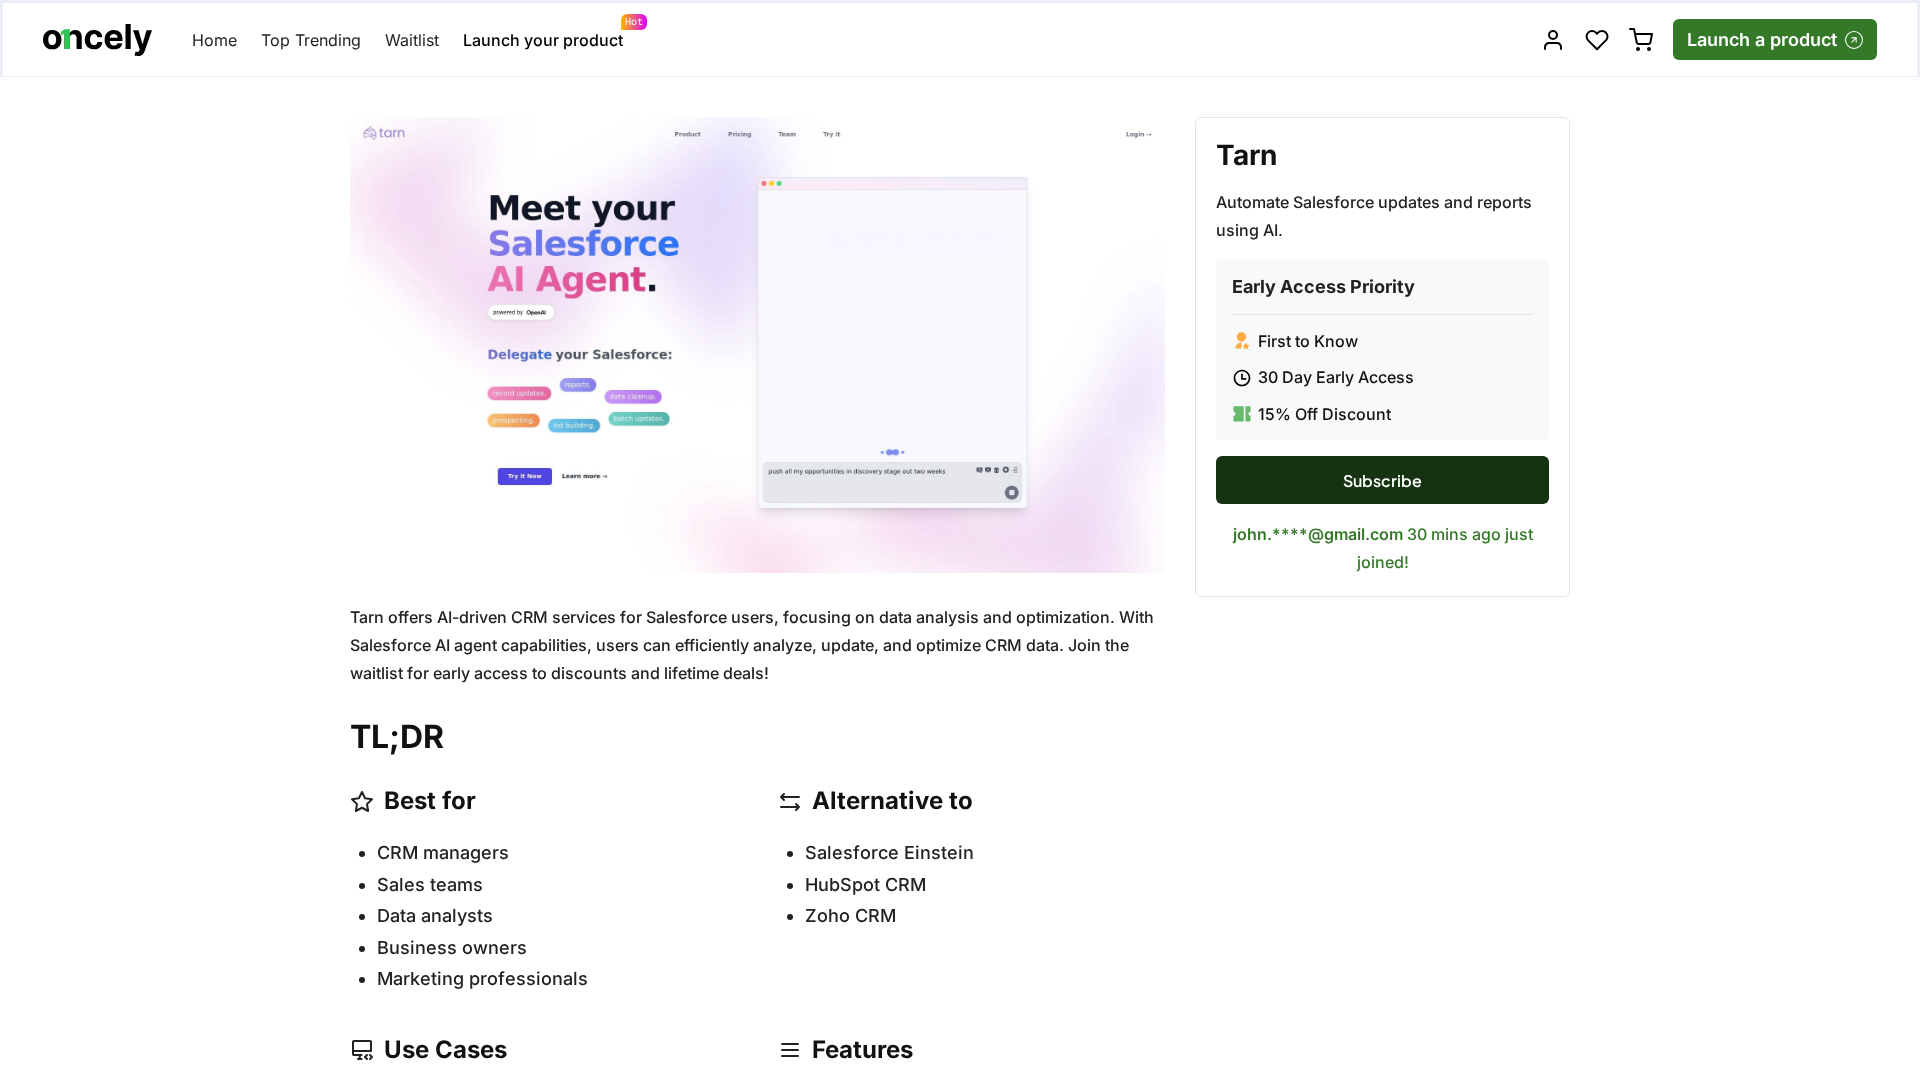1920x1080 pixels.
Task: Click the clock icon for 30 Day Early Access
Action: [1242, 378]
